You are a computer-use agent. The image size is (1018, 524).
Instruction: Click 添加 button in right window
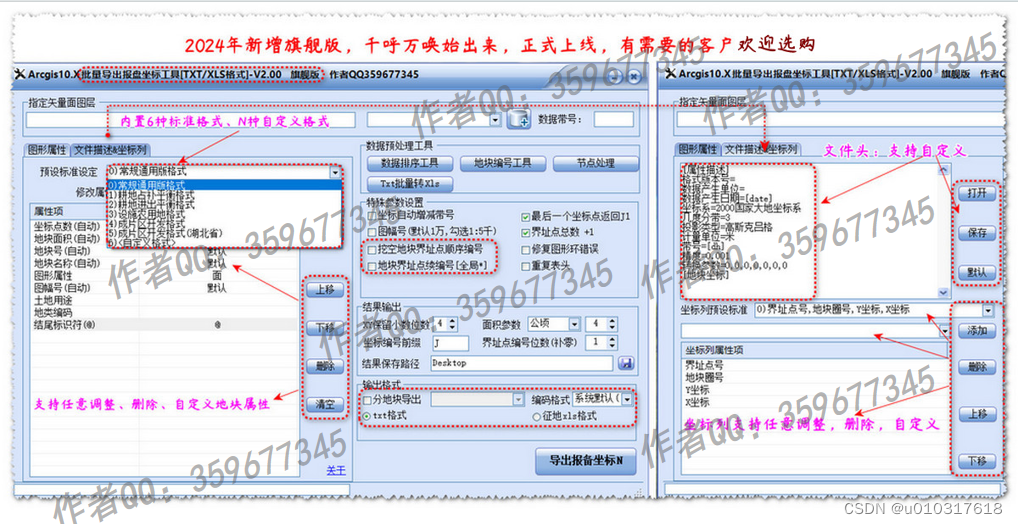coord(977,331)
